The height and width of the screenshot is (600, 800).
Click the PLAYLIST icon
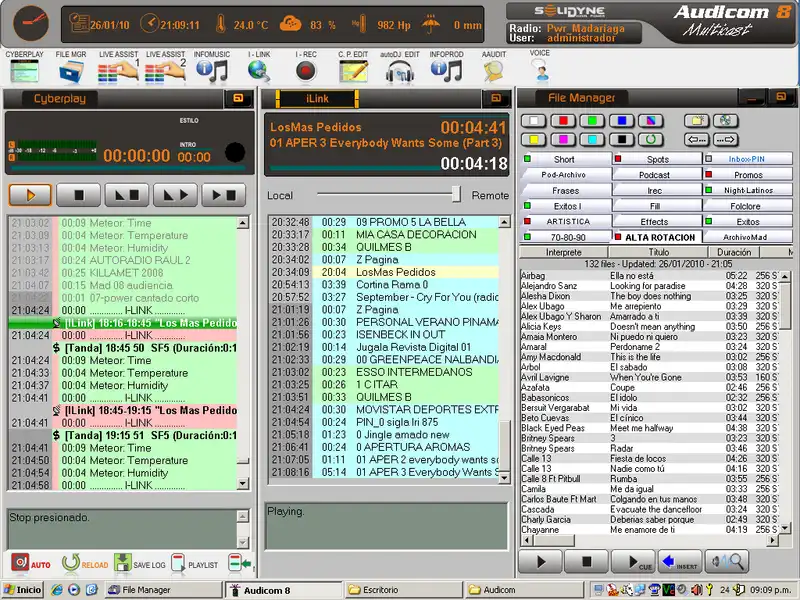tap(194, 563)
